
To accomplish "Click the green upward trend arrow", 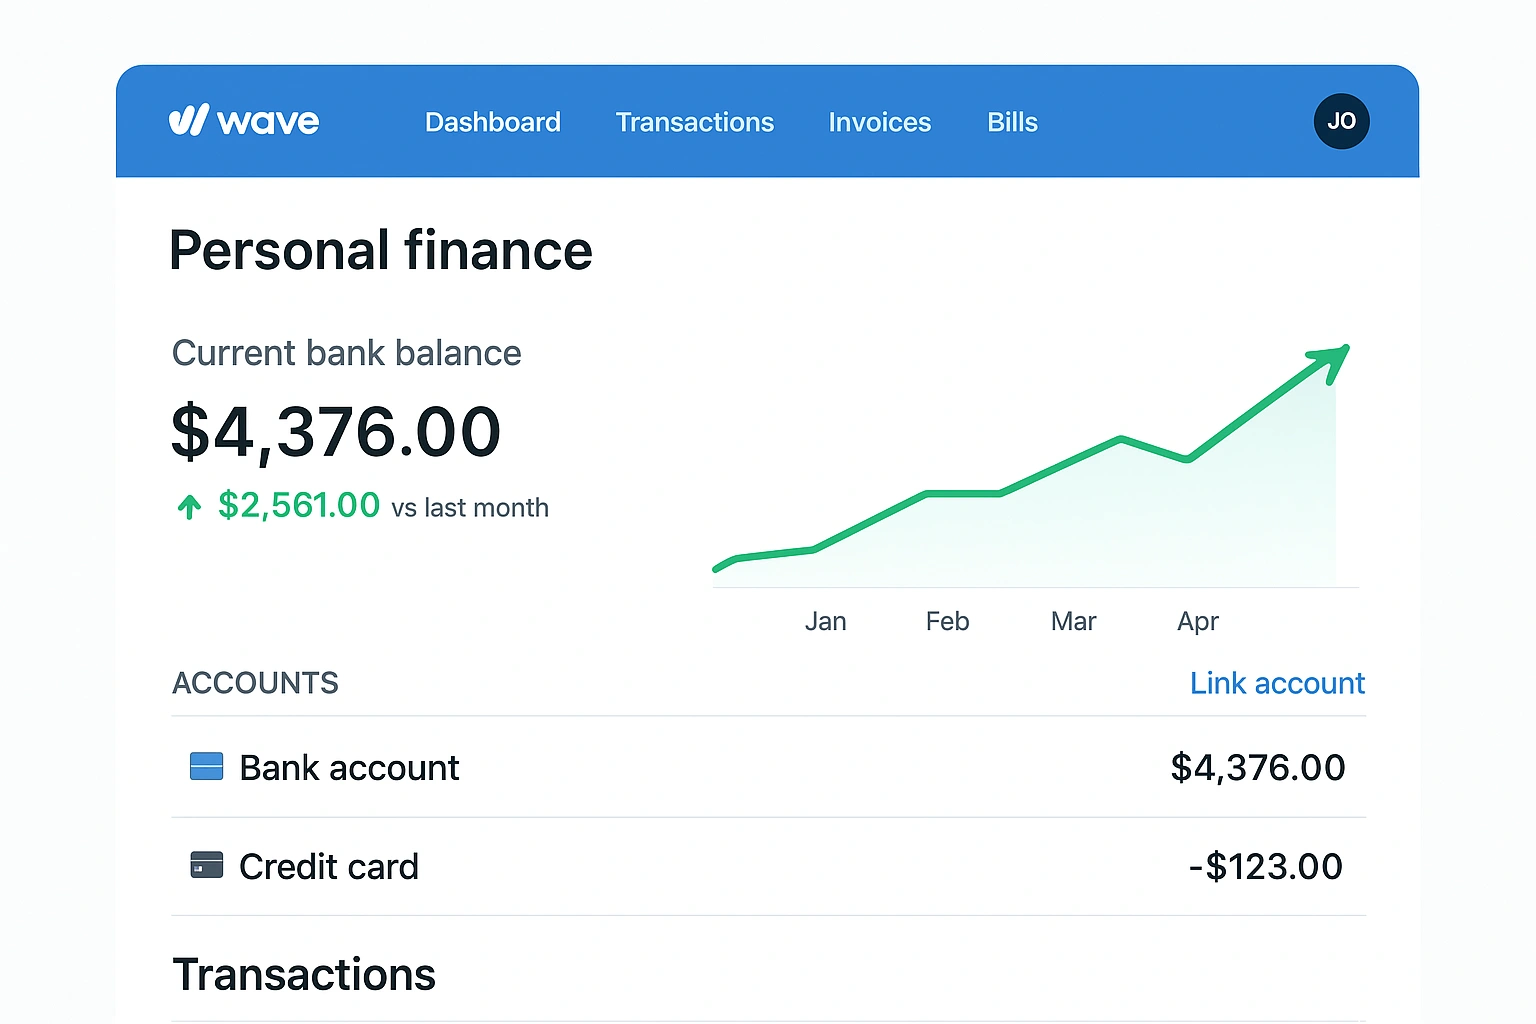I will point(1328,365).
